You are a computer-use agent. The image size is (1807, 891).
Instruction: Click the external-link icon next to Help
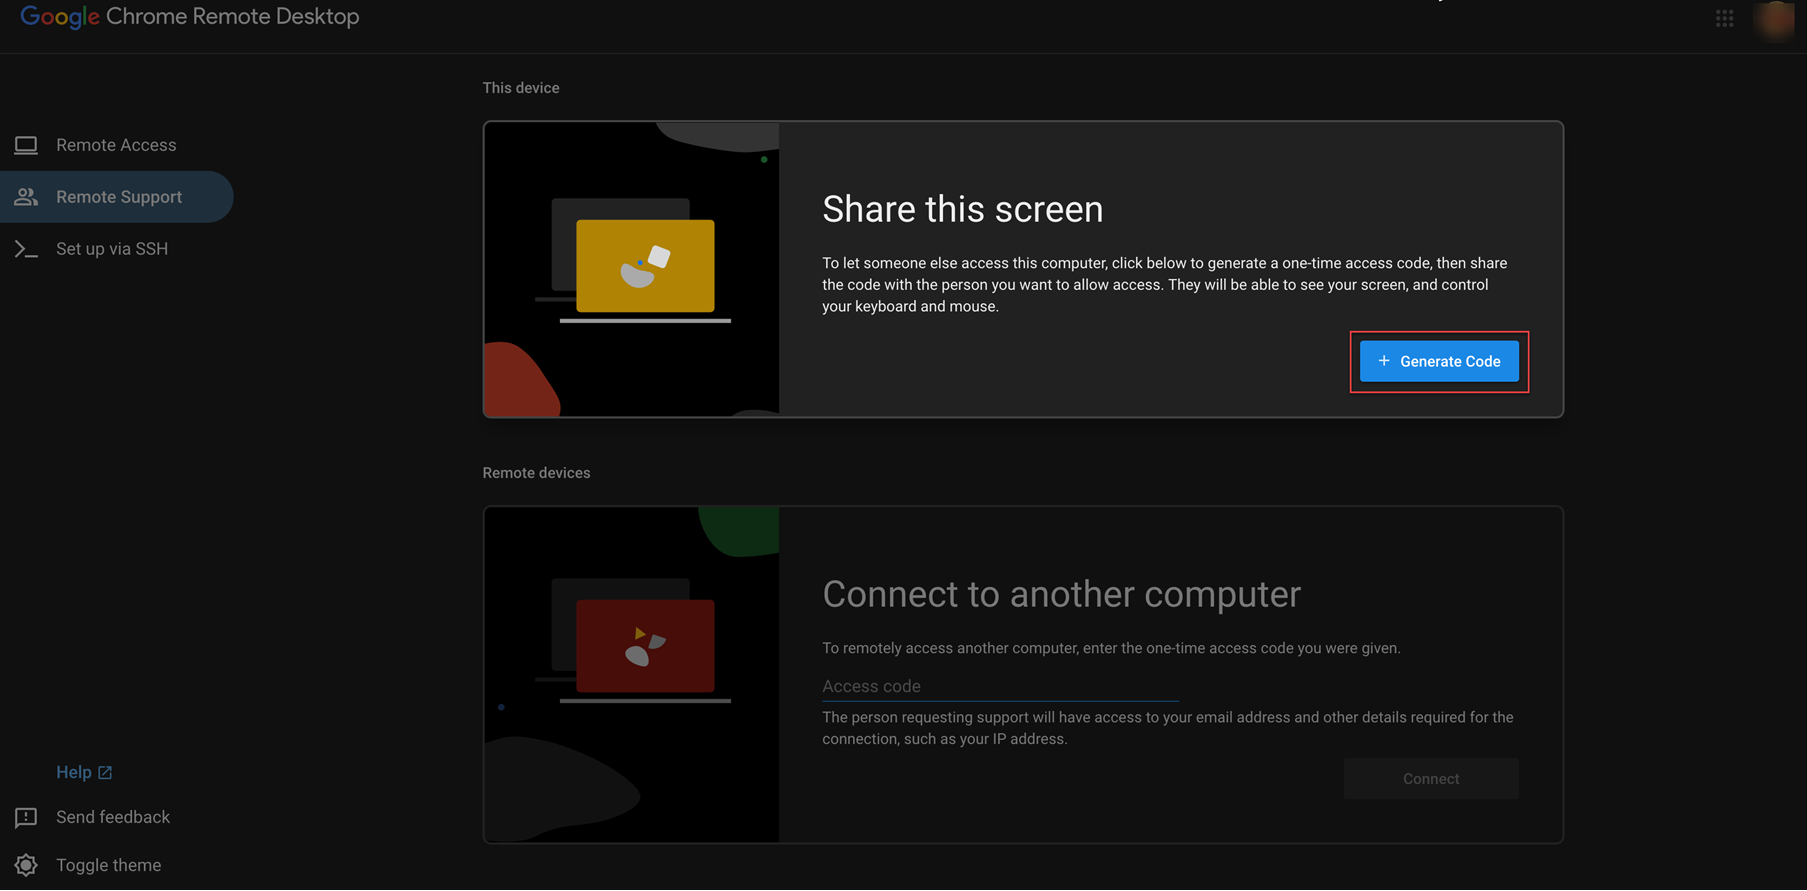105,773
